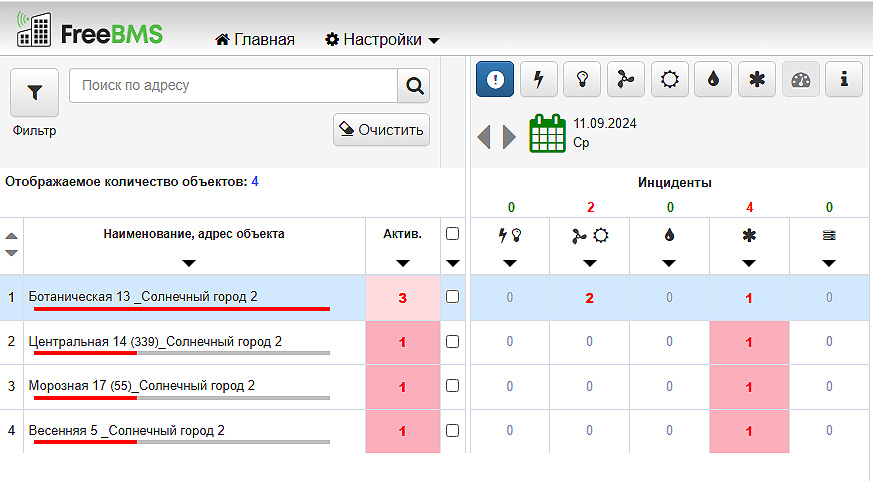Click the fan-sun column header icon
The height and width of the screenshot is (481, 873).
(590, 235)
